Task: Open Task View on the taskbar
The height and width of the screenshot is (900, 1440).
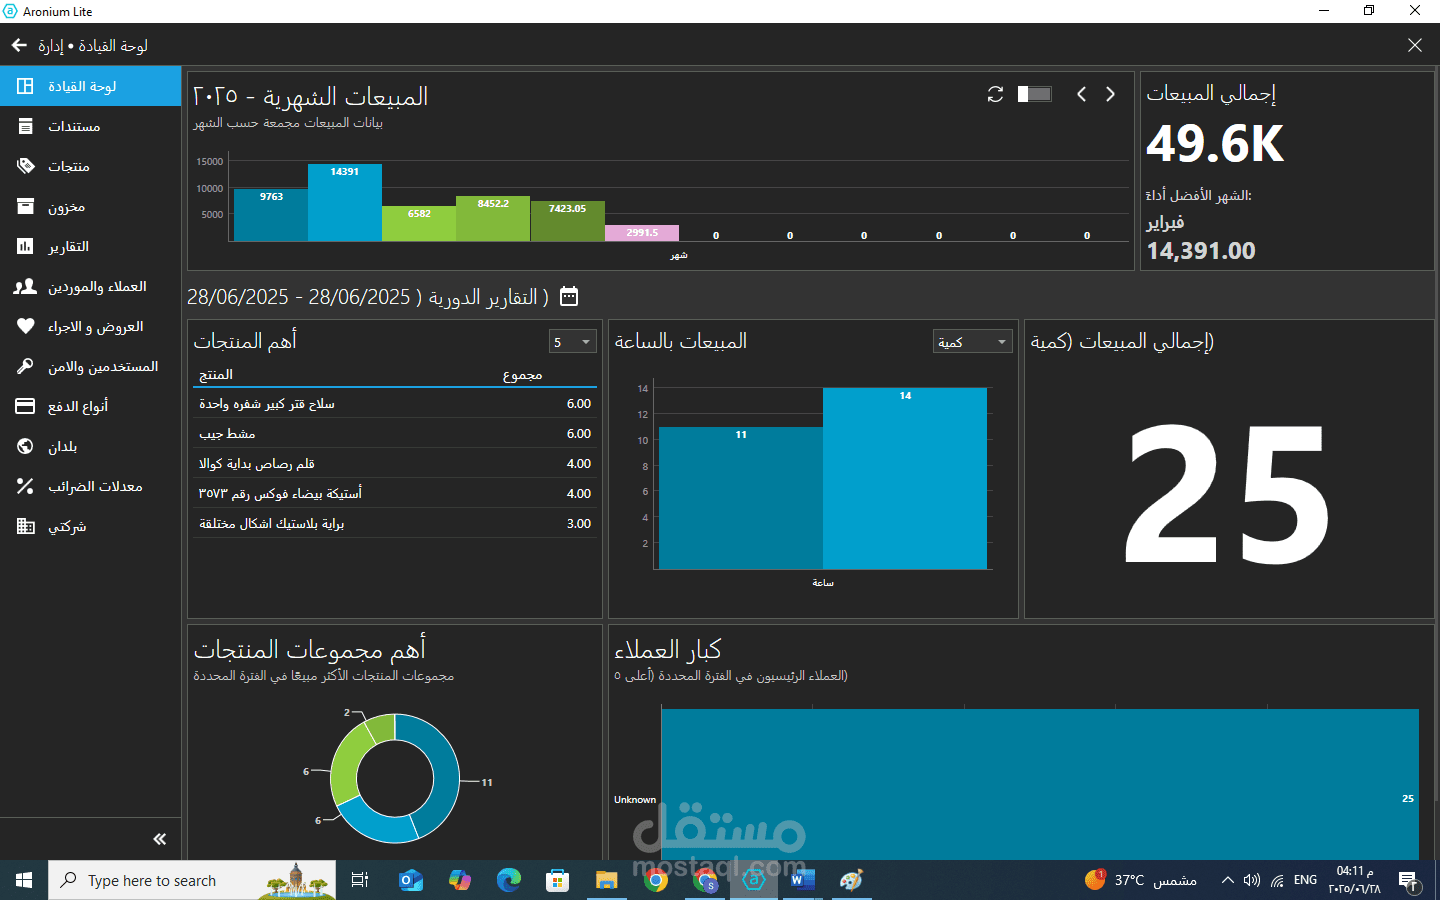Action: click(360, 880)
